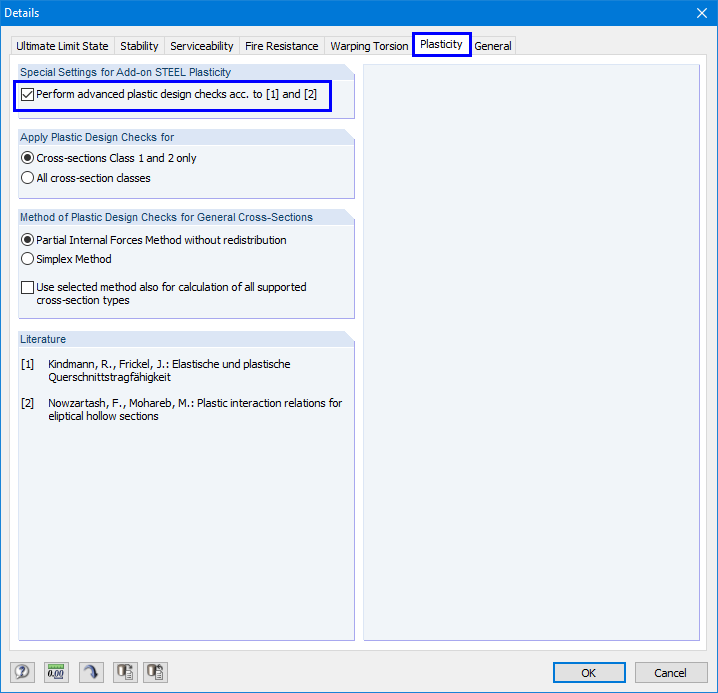Close the Details dialog window
718x693 pixels.
pos(702,13)
